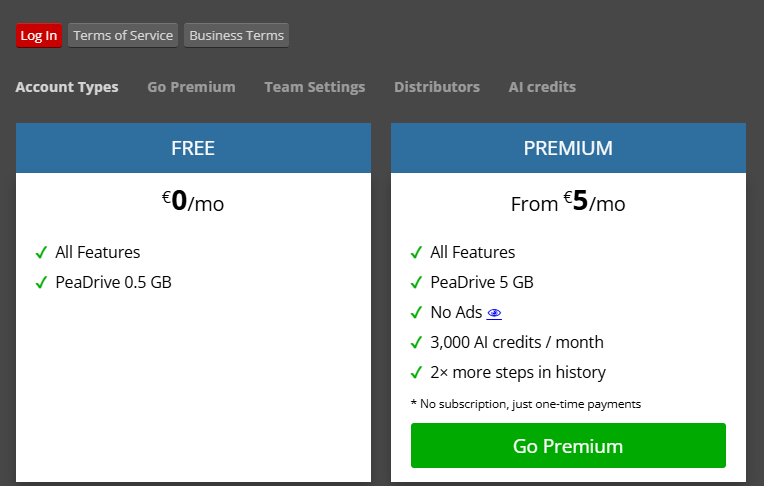Click the red Log In button
Screen dimensions: 764x486
click(x=39, y=36)
